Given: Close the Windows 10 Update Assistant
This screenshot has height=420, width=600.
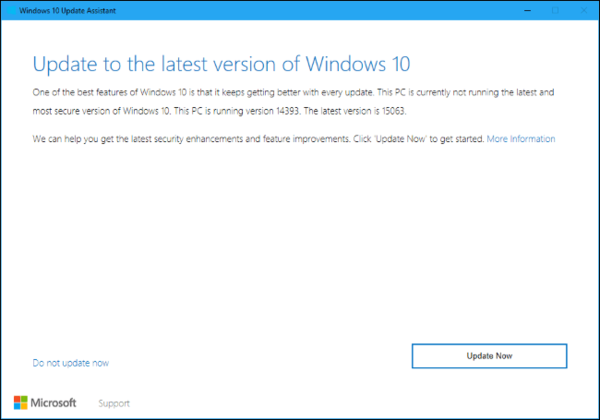Looking at the screenshot, I should click(581, 12).
